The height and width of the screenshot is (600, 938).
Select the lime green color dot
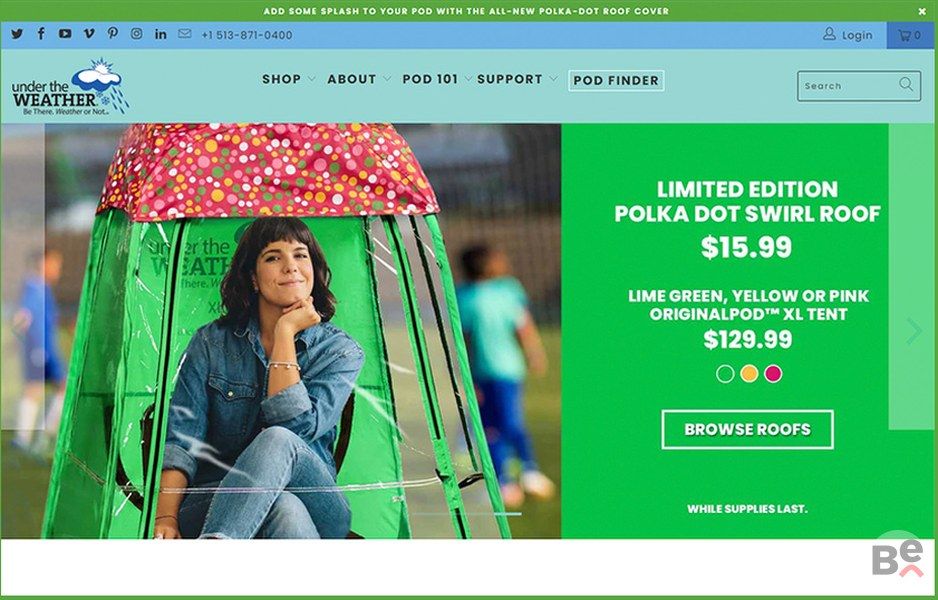725,374
